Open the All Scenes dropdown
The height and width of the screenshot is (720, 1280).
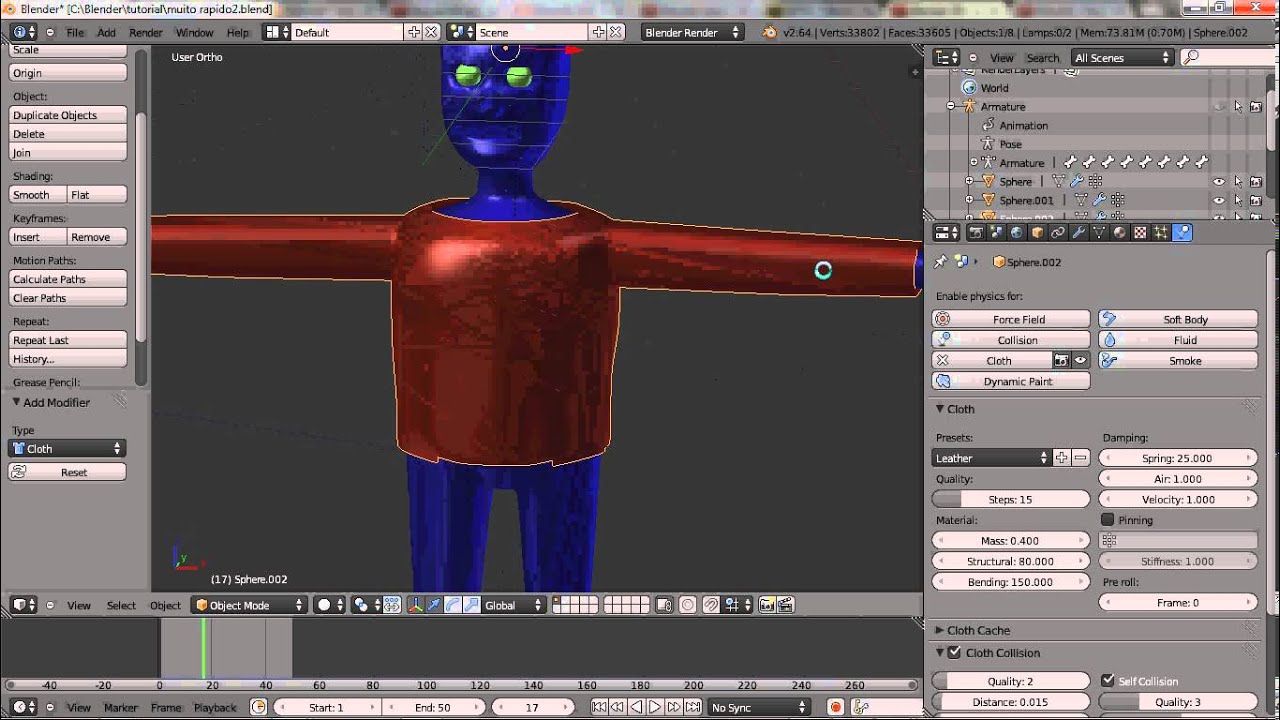coord(1122,58)
